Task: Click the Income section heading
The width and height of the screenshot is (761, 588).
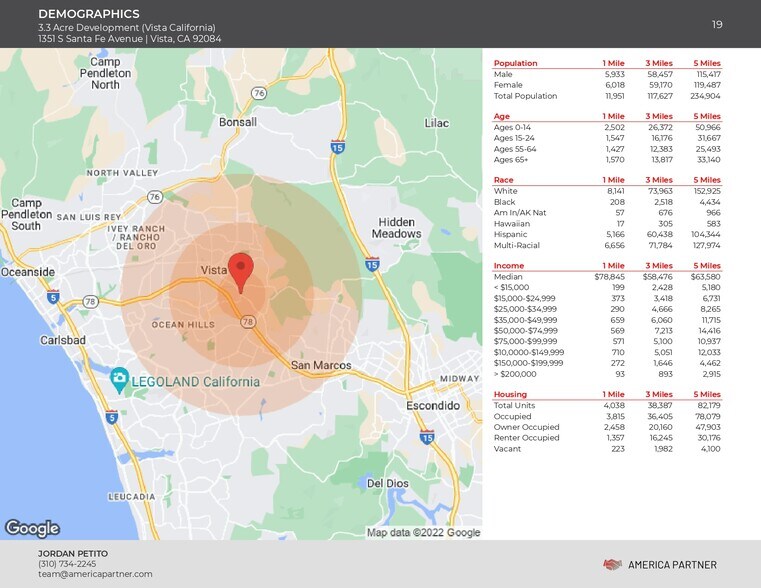Action: pos(508,264)
